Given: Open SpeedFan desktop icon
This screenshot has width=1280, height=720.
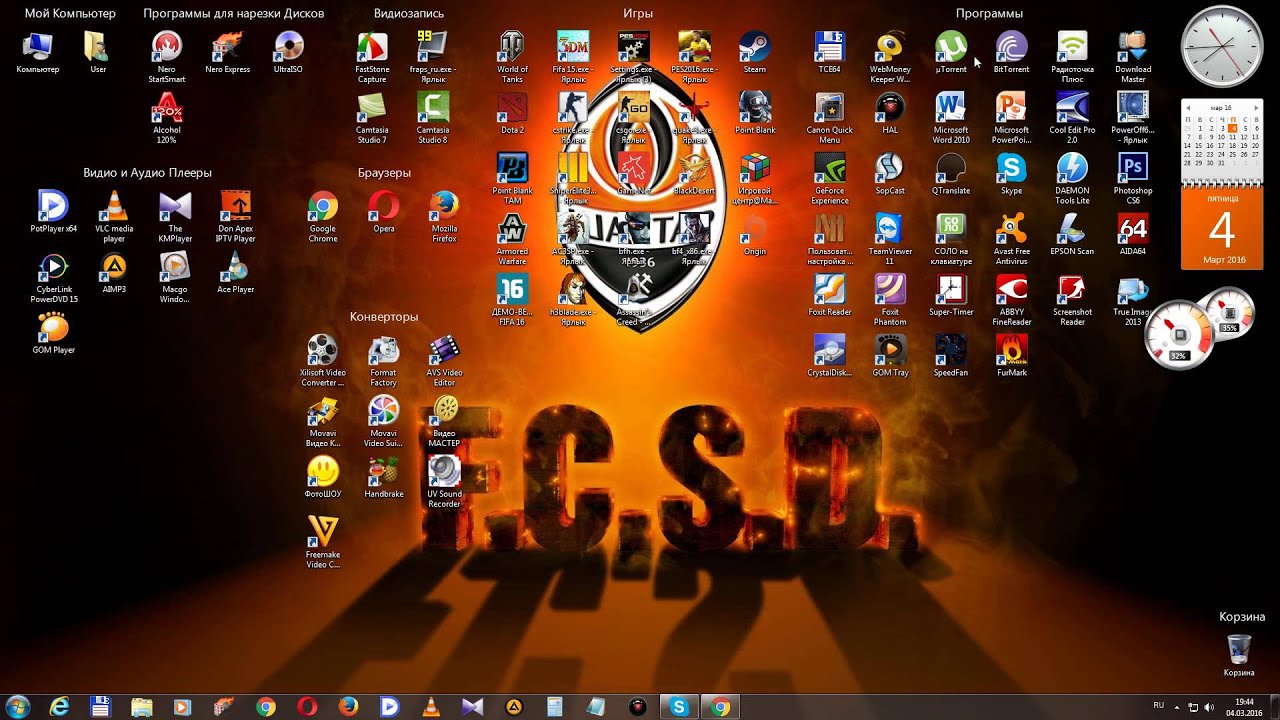Looking at the screenshot, I should click(x=951, y=356).
